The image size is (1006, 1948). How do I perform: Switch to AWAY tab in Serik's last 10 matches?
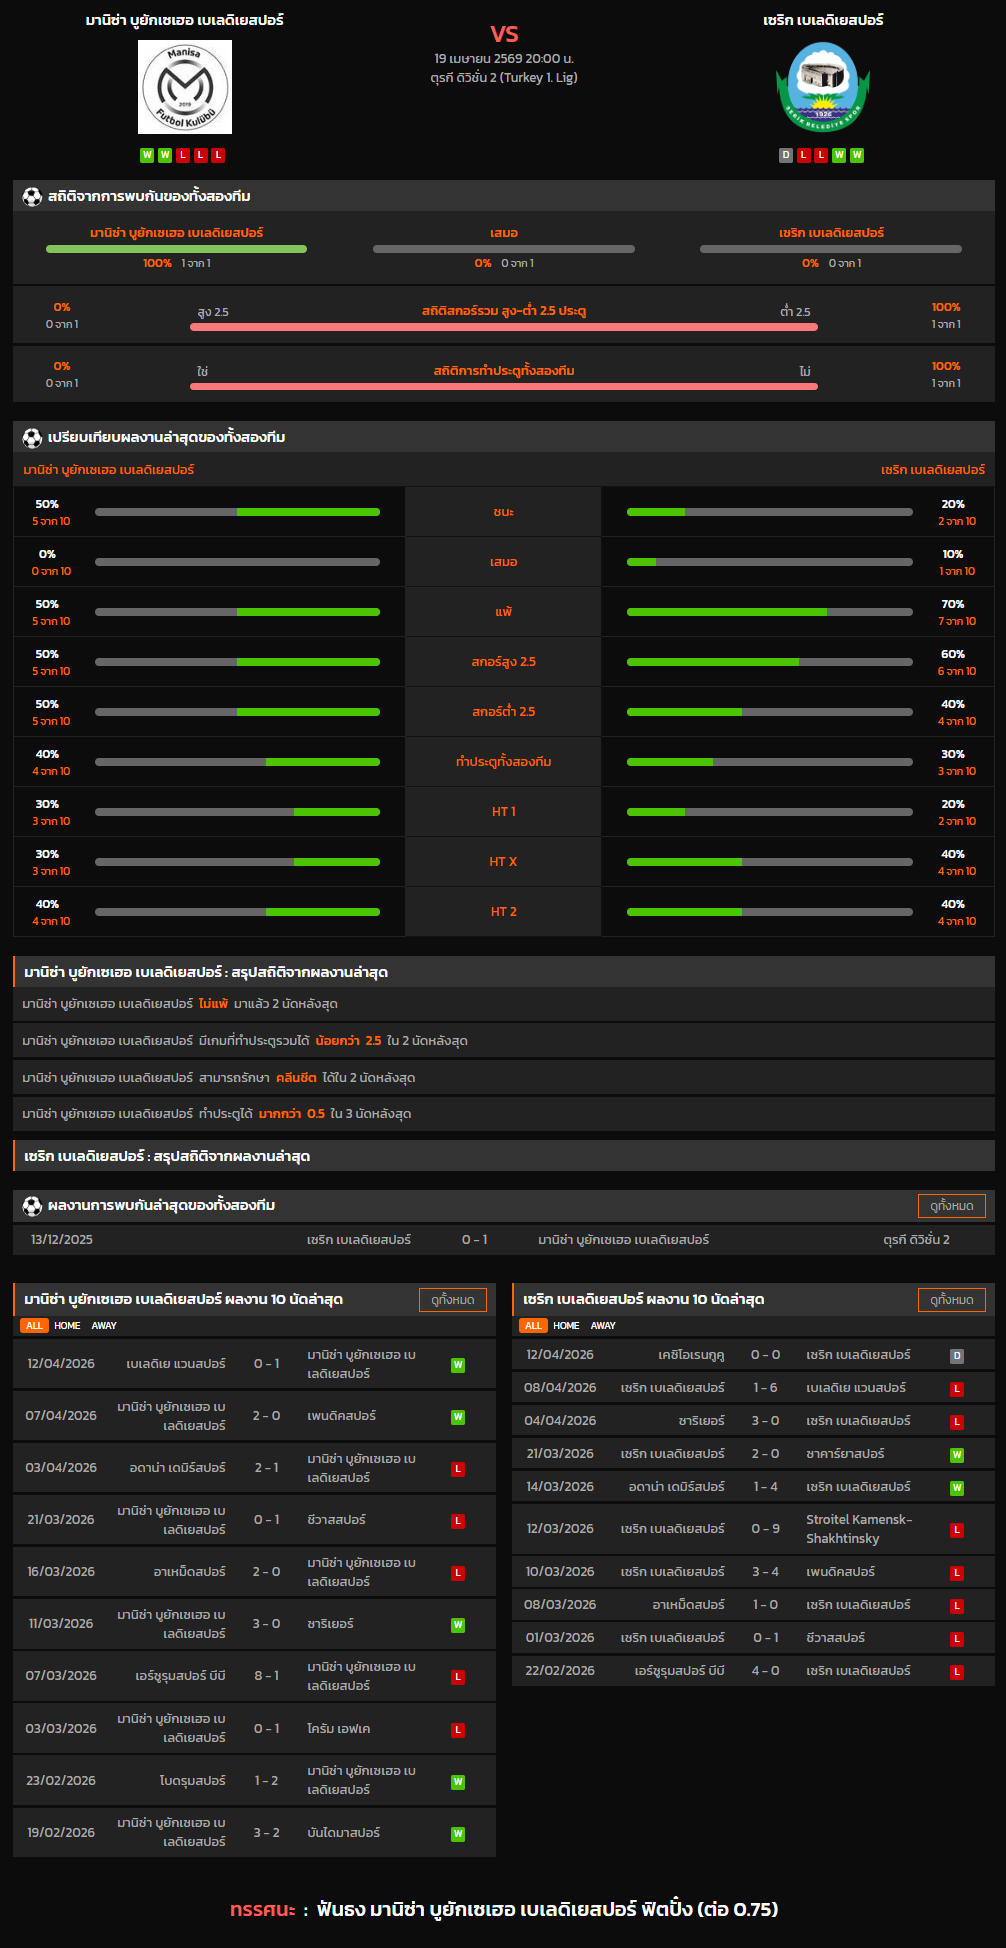coord(603,1325)
